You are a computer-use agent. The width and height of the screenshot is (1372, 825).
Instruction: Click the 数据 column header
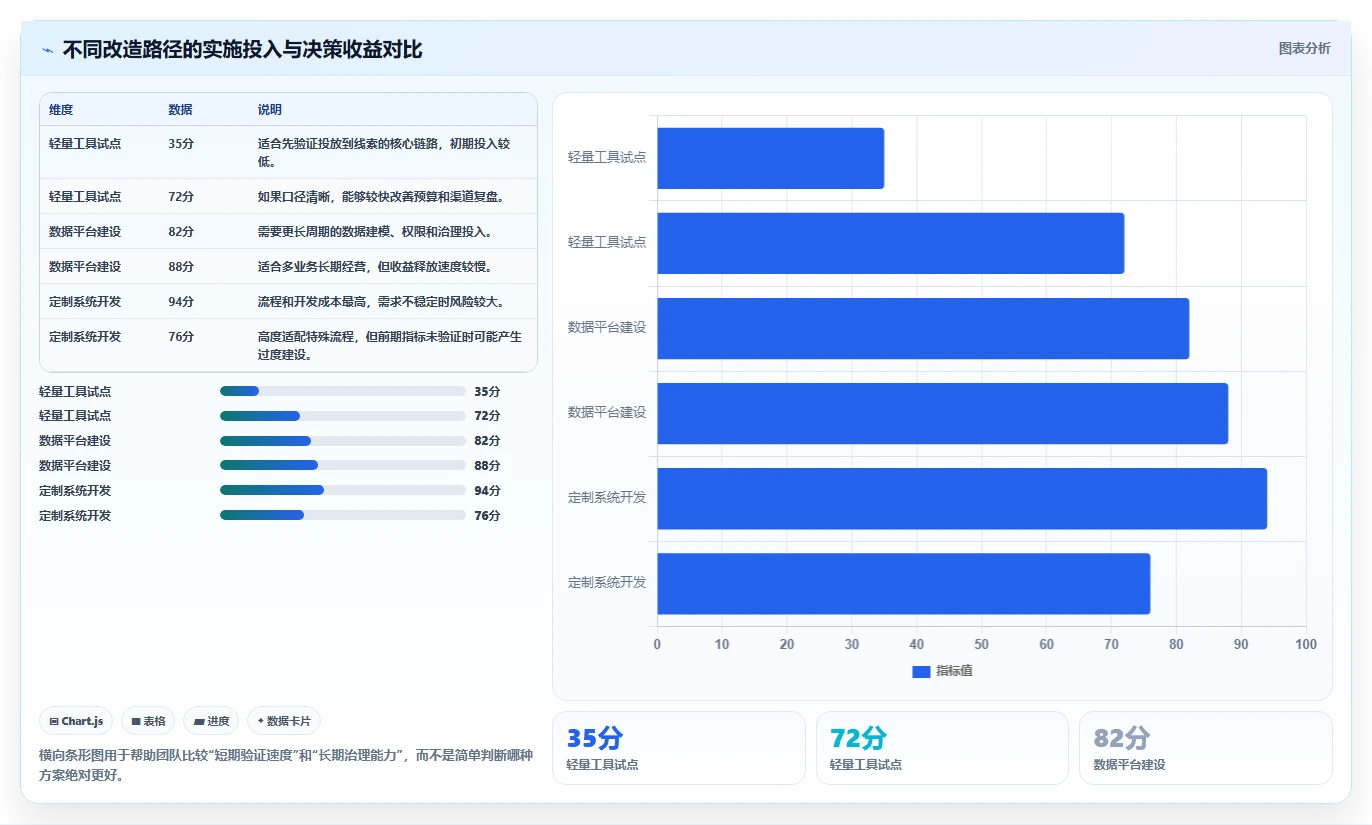181,110
